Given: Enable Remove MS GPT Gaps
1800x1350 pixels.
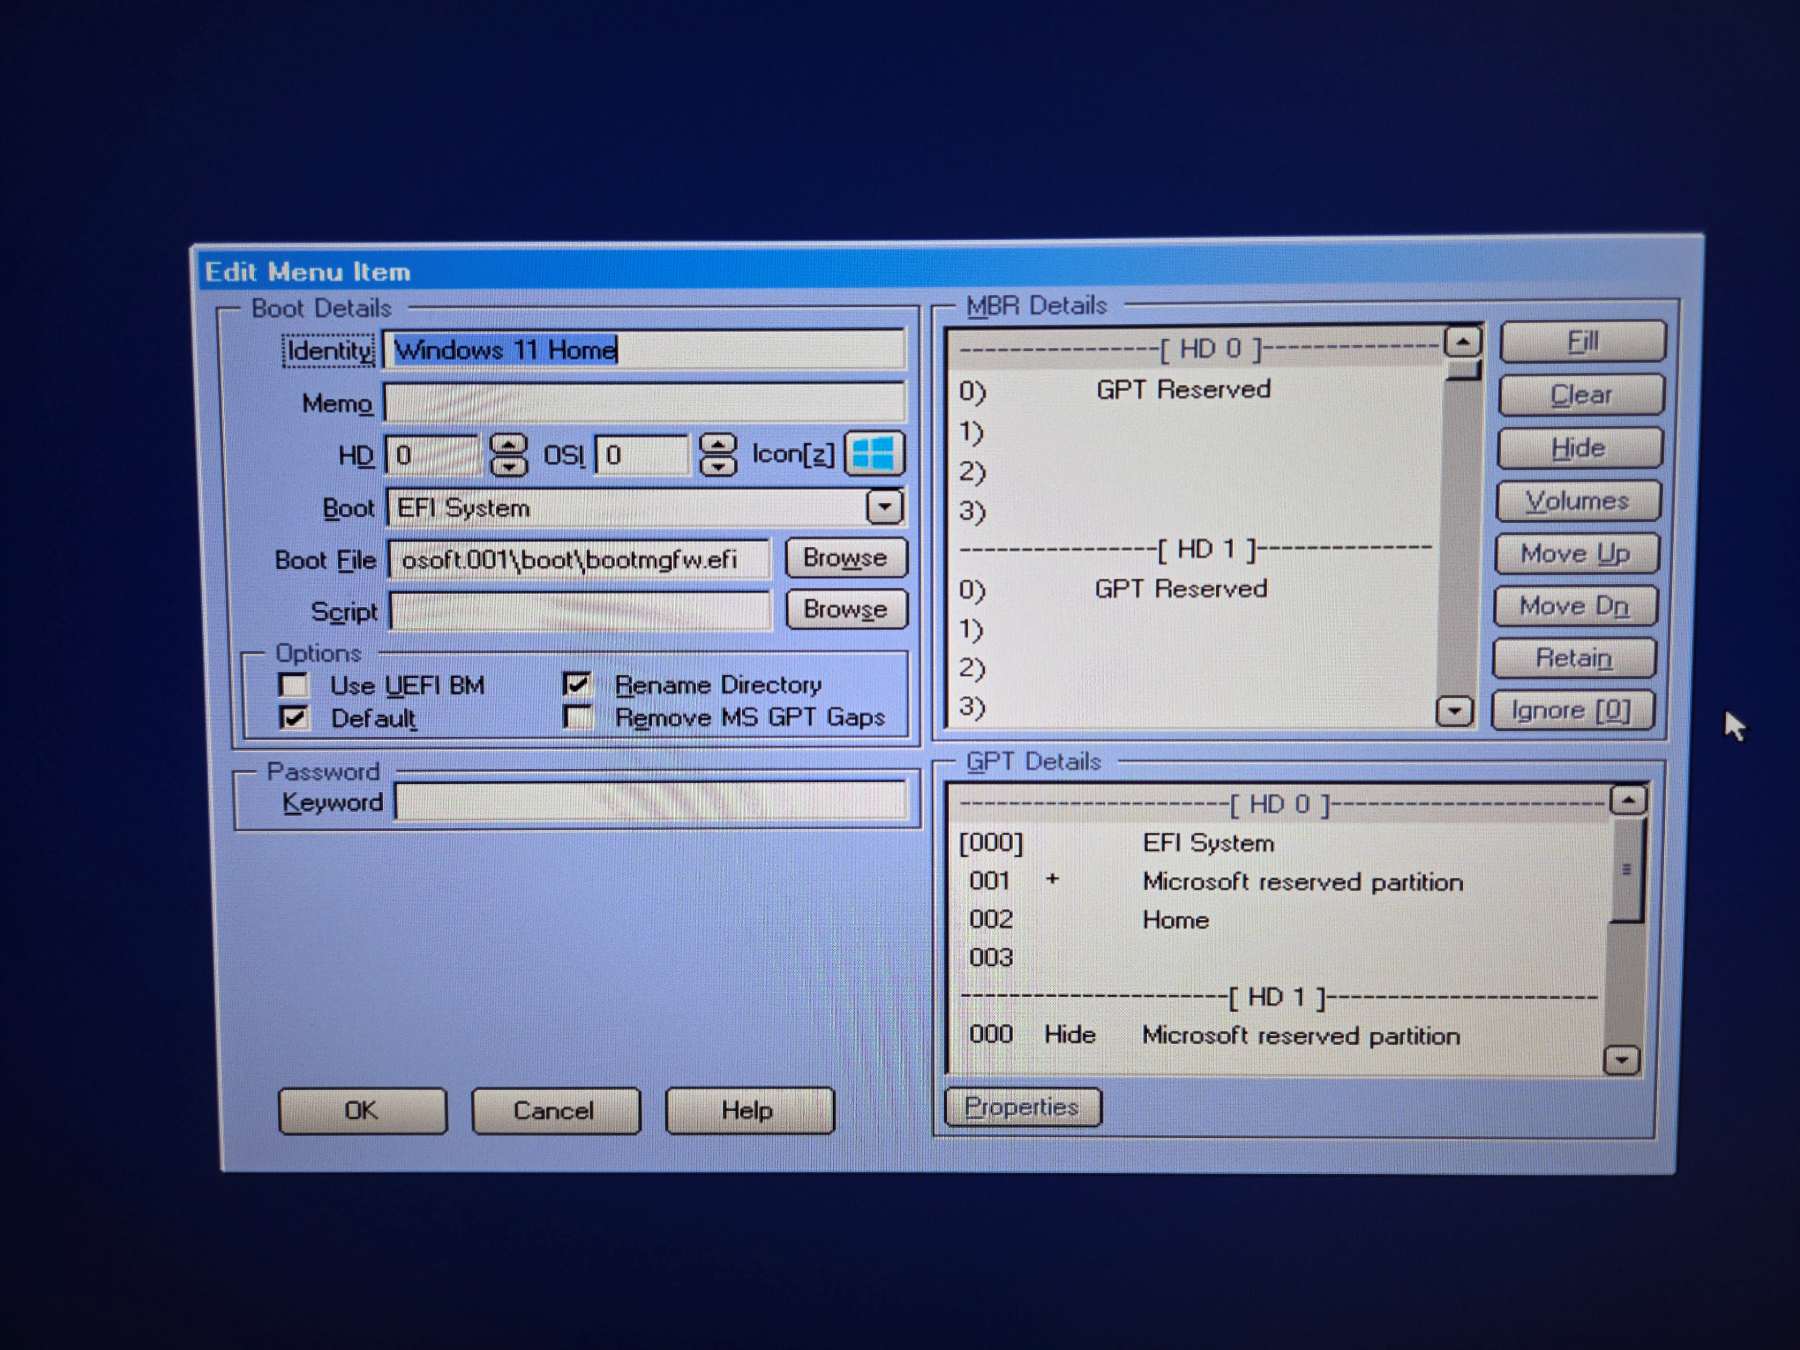Looking at the screenshot, I should tap(577, 717).
